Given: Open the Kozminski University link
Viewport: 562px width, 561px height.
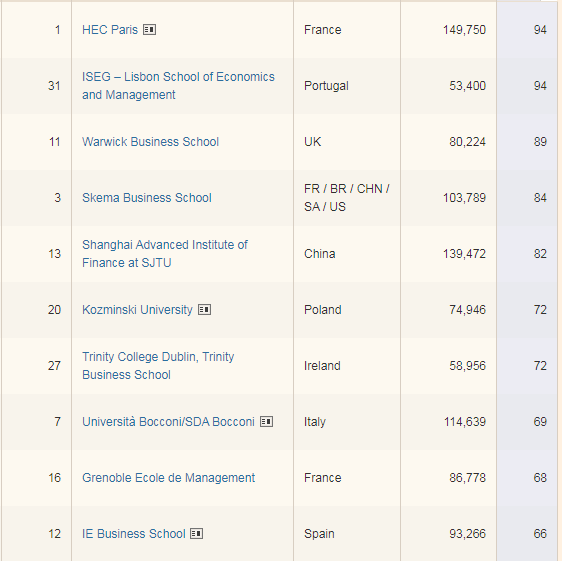Looking at the screenshot, I should 137,310.
